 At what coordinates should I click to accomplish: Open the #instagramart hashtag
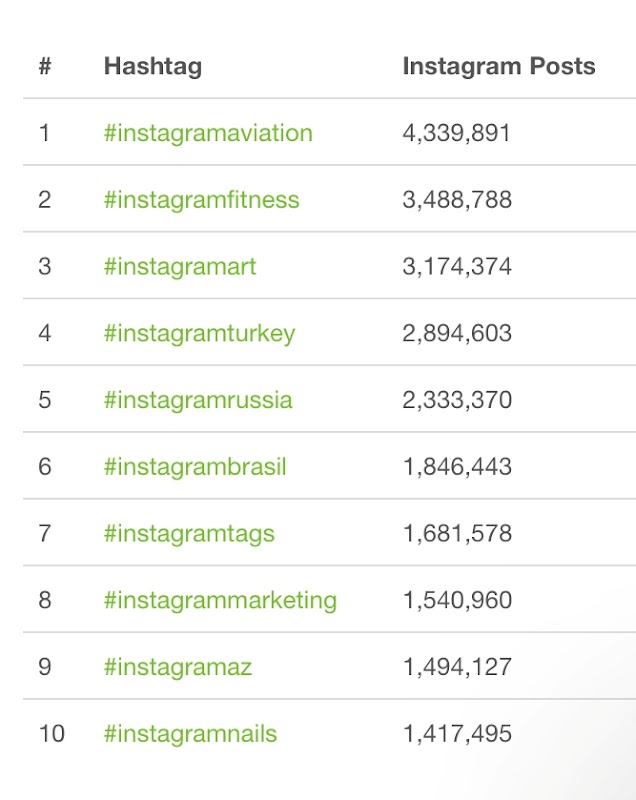pos(180,267)
